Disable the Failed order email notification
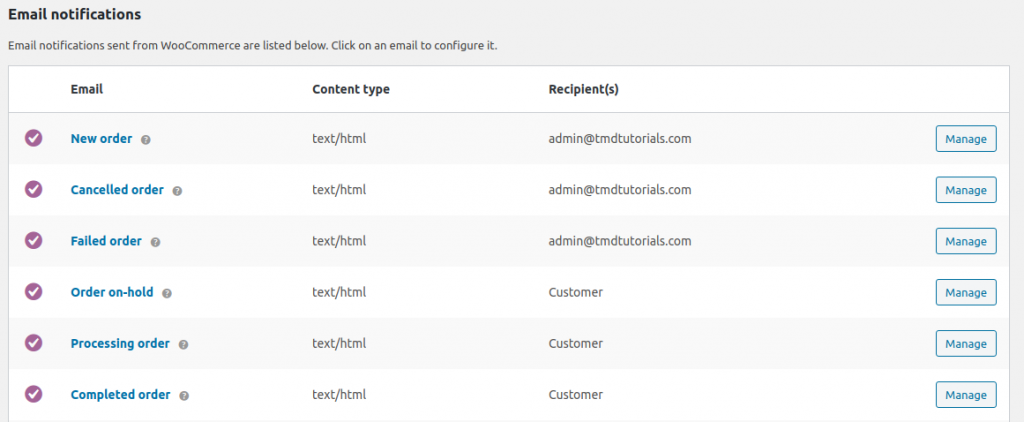 33,240
